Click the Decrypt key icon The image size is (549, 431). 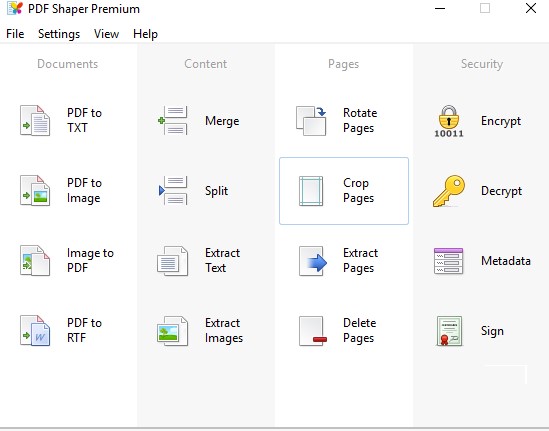(449, 191)
